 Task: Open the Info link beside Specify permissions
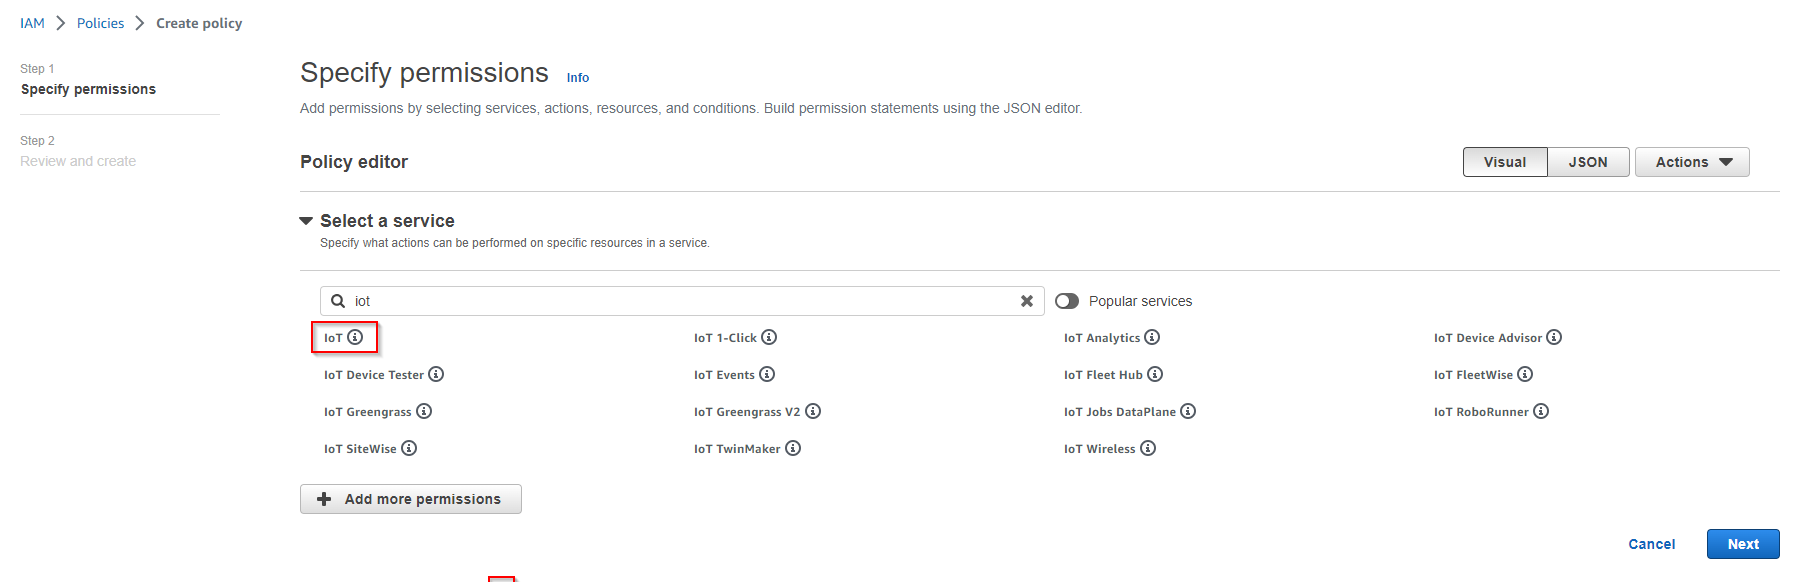(x=578, y=77)
